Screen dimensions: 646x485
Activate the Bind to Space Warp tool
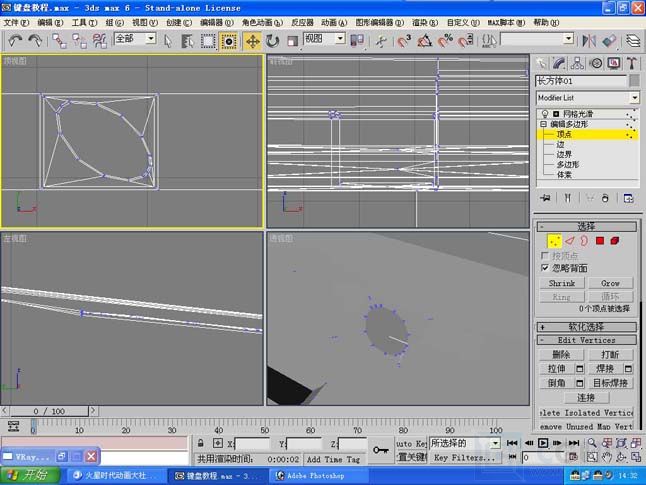tap(99, 41)
